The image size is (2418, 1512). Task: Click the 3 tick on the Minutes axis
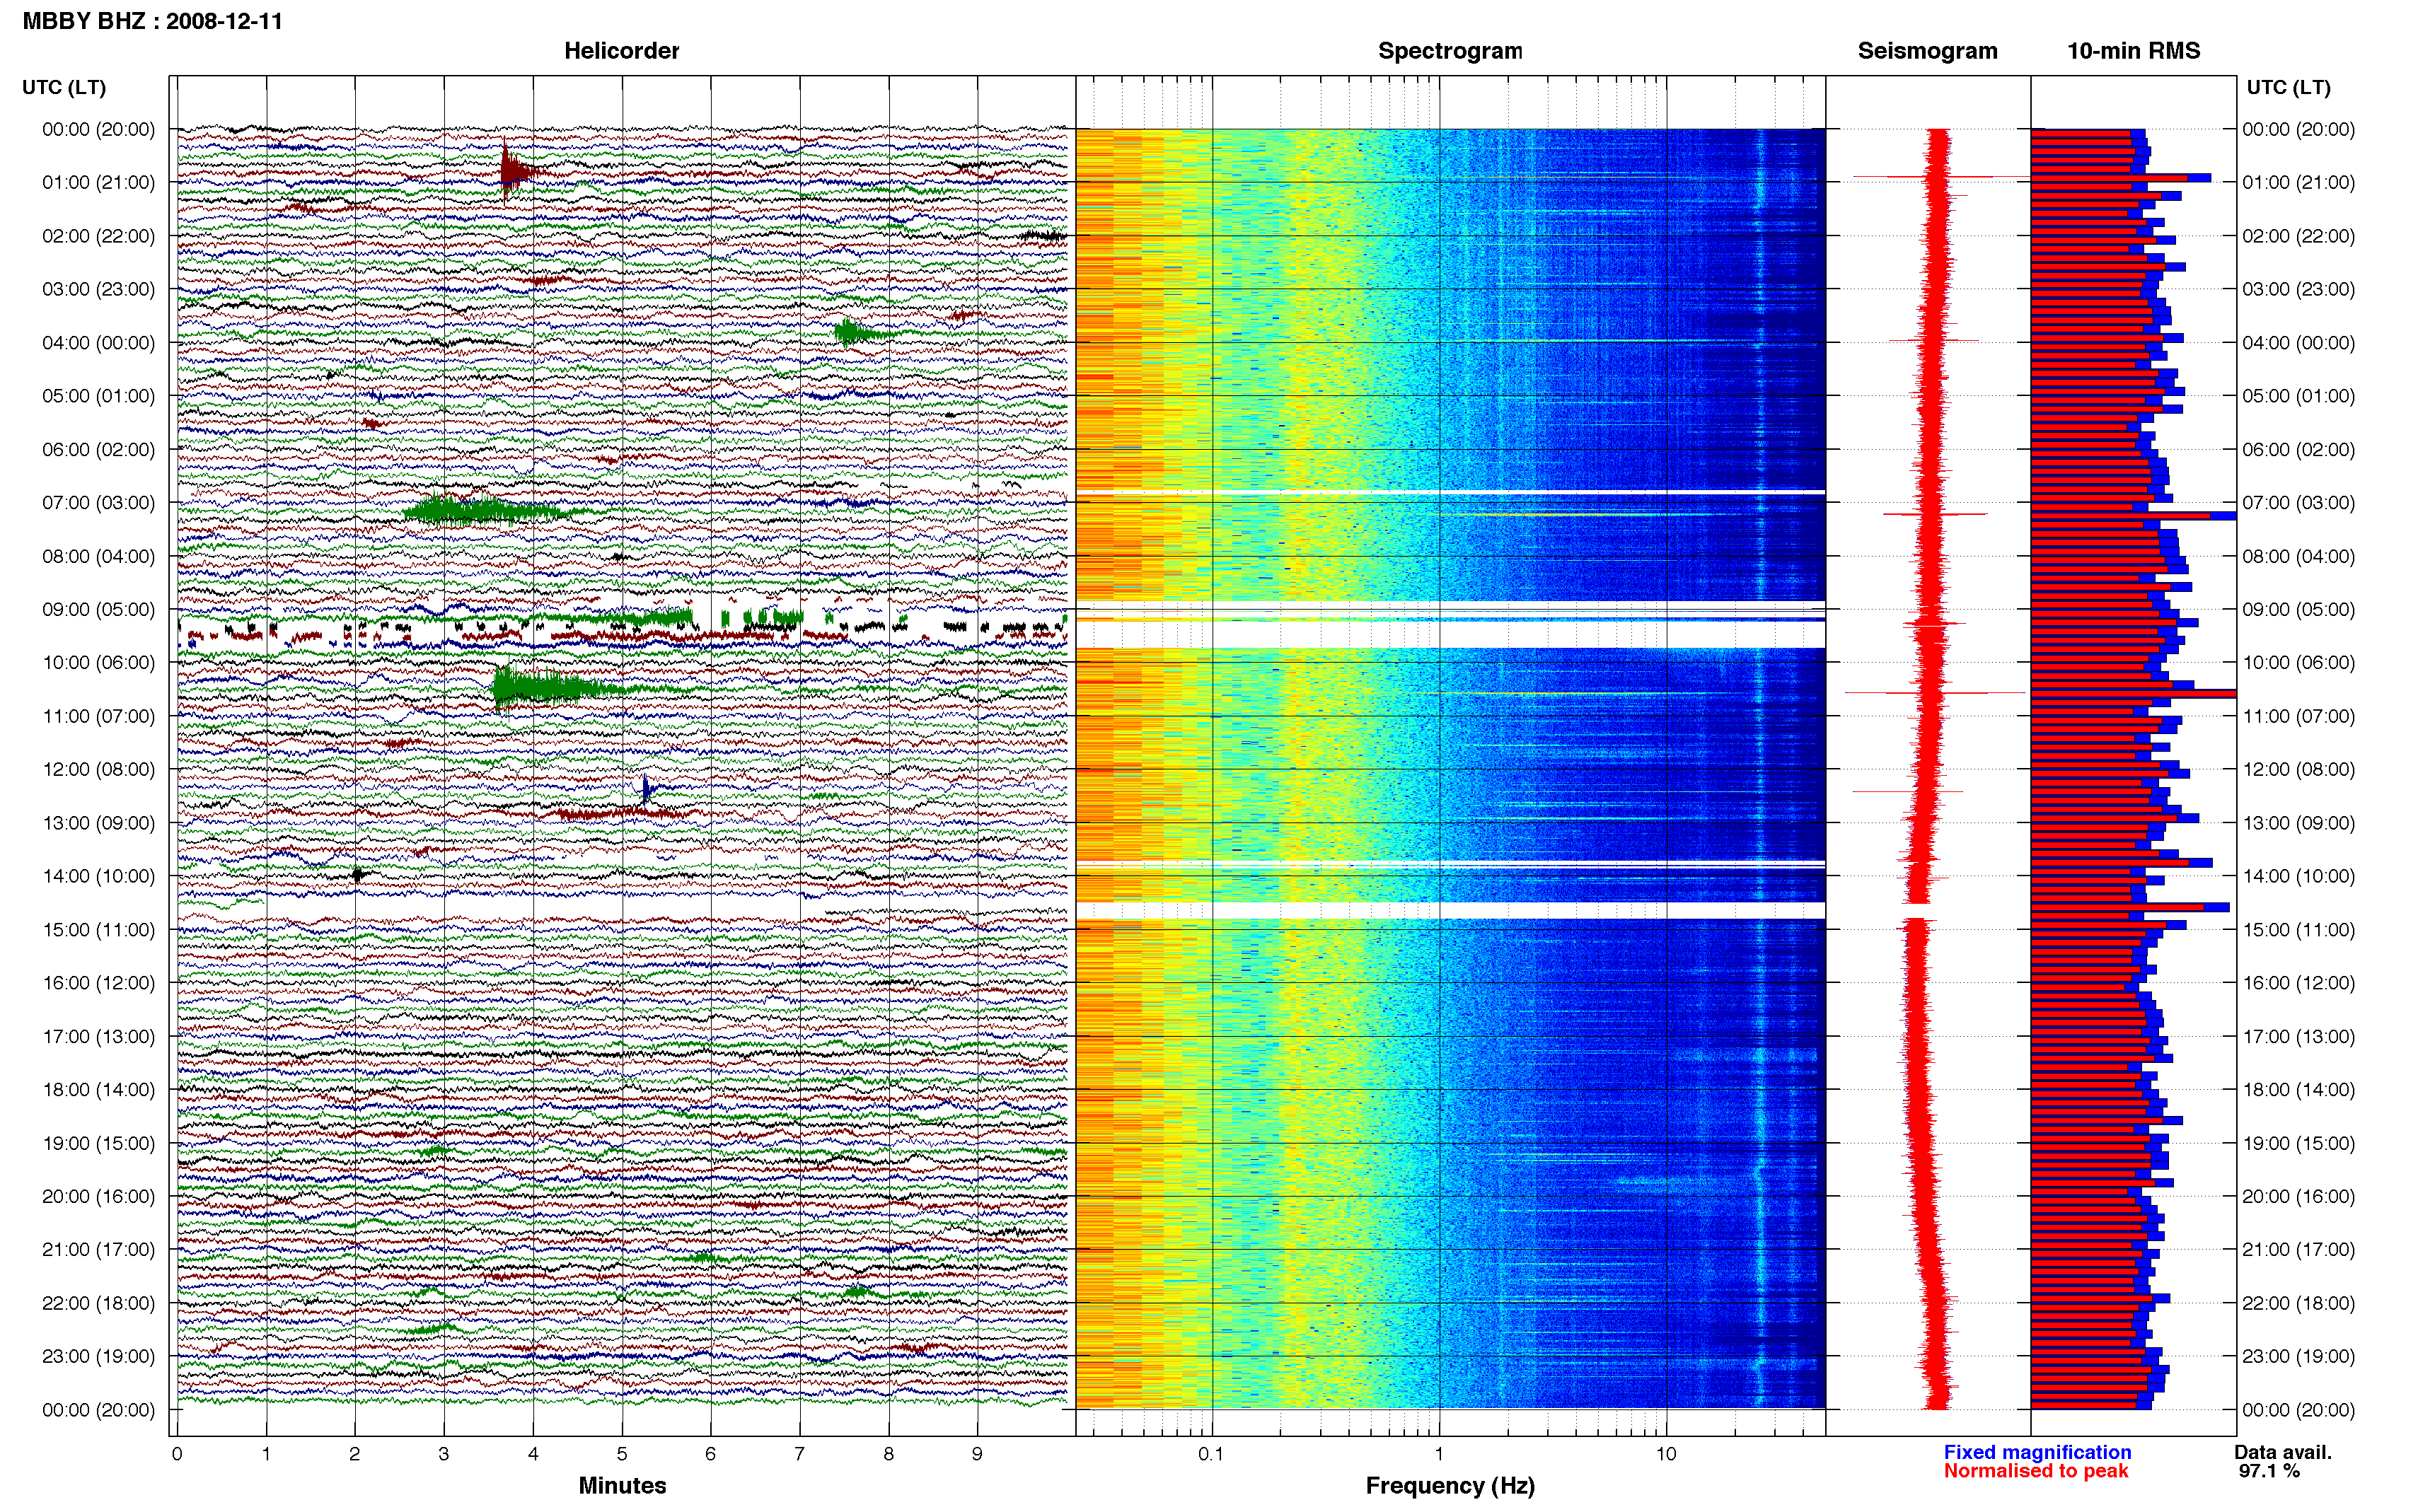[444, 1454]
